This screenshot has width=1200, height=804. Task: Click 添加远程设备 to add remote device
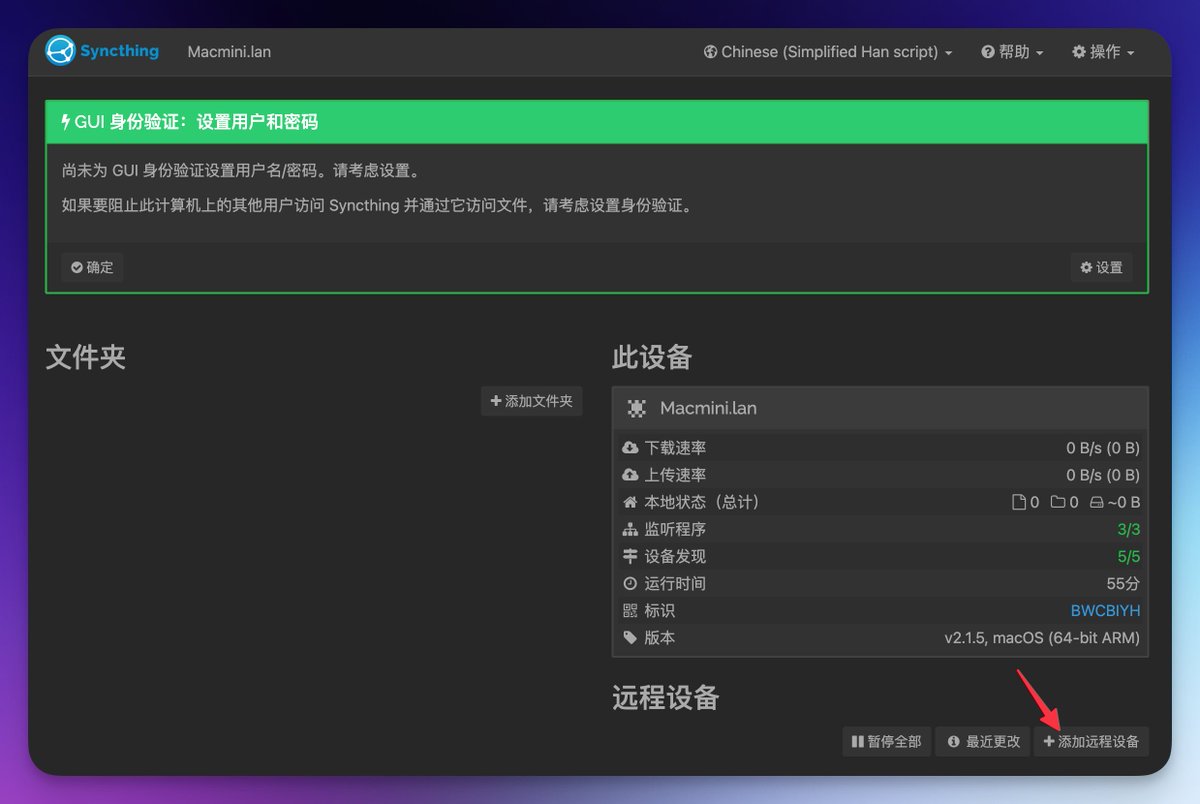pos(1091,741)
